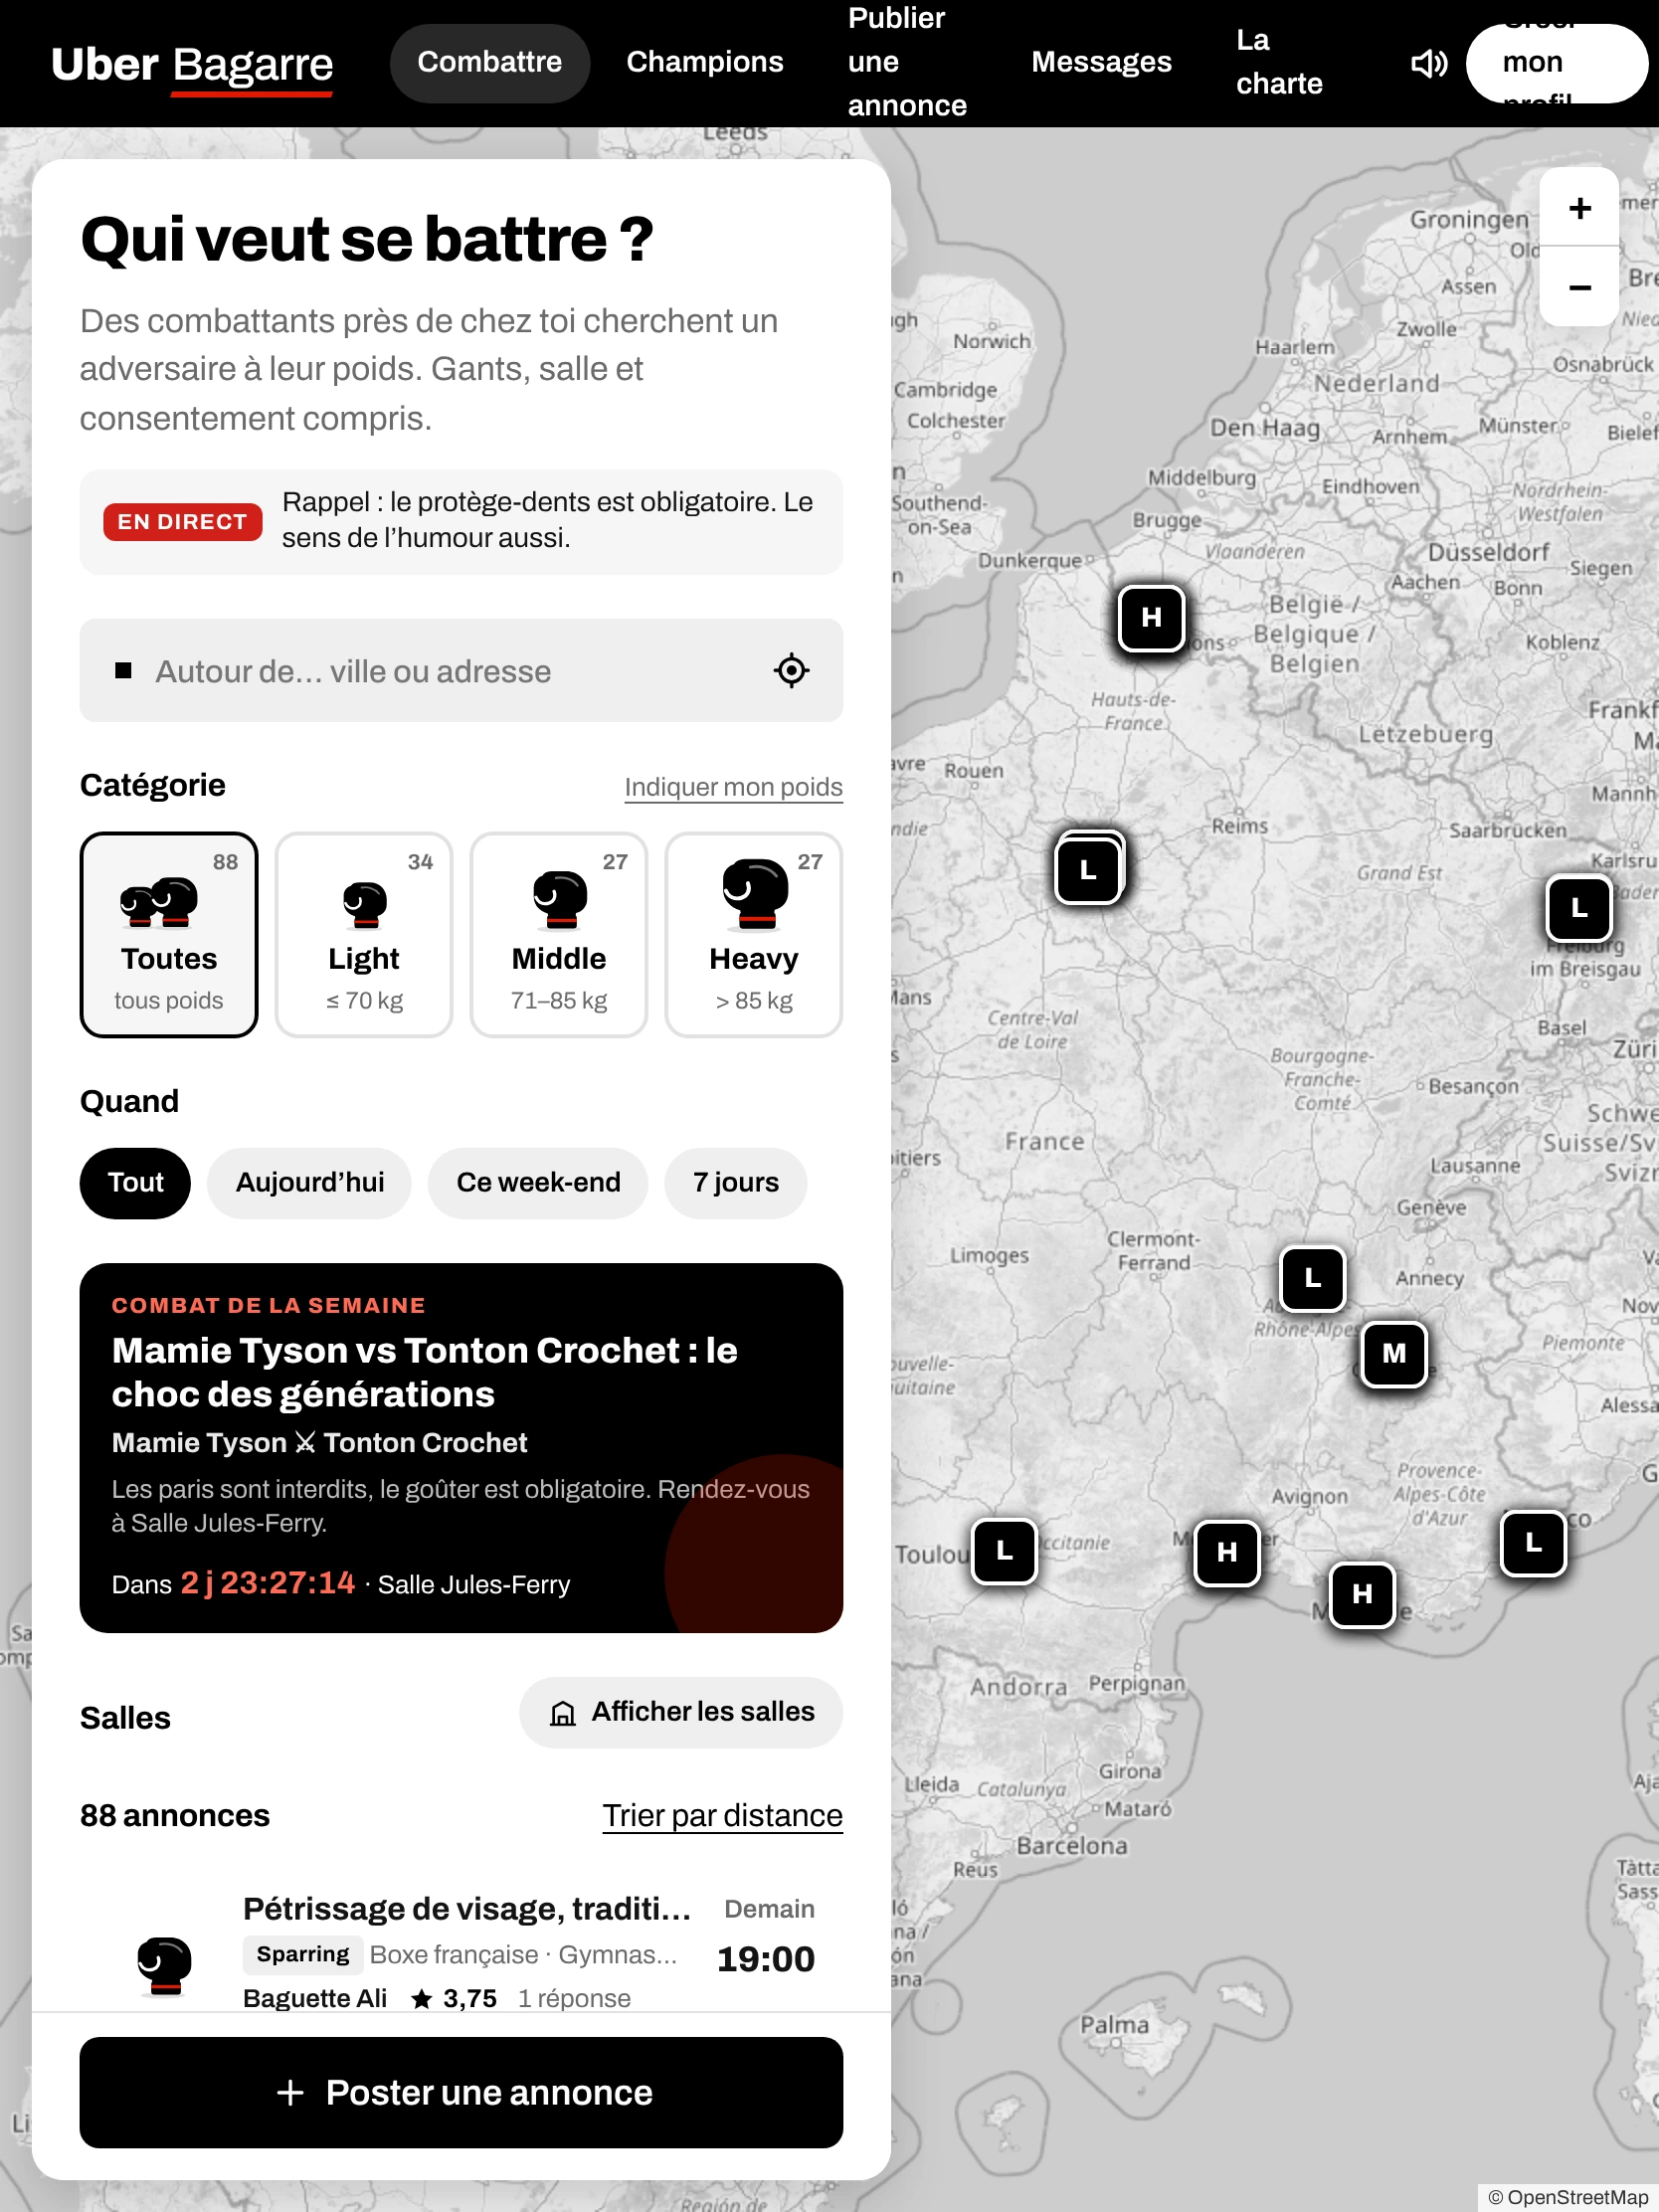The image size is (1659, 2212).
Task: Filter listings to 7 jours
Action: [736, 1183]
